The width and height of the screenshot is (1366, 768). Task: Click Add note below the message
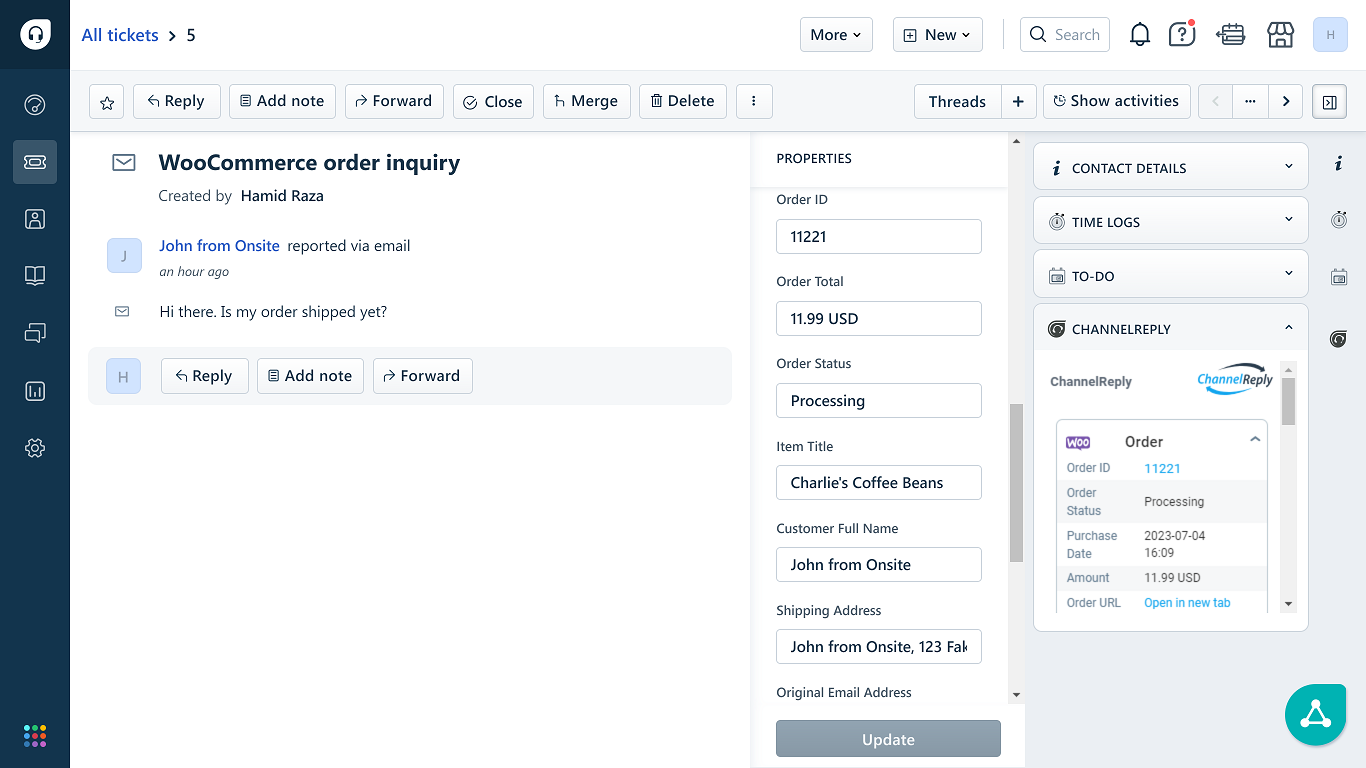point(310,376)
